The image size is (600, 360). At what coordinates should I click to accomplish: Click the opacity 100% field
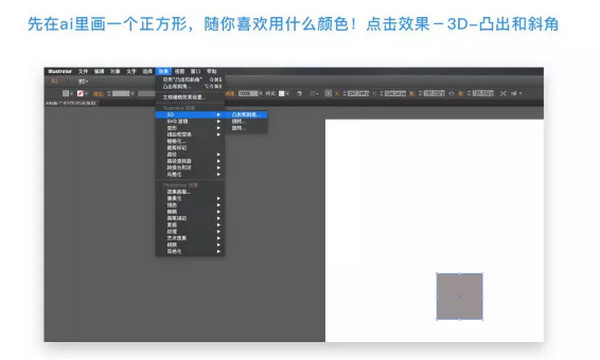coord(248,93)
